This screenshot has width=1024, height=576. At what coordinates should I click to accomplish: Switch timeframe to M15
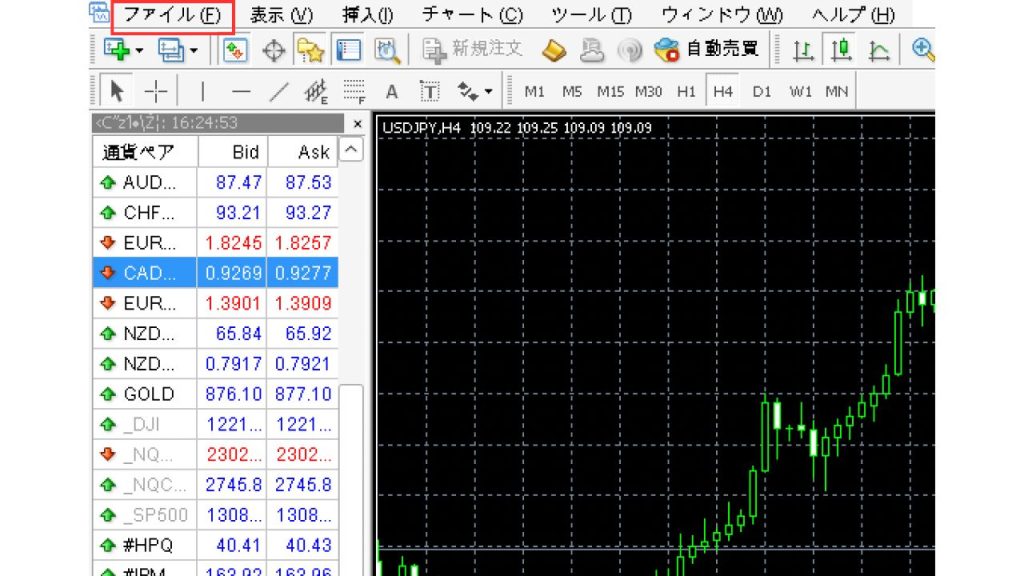click(x=610, y=92)
